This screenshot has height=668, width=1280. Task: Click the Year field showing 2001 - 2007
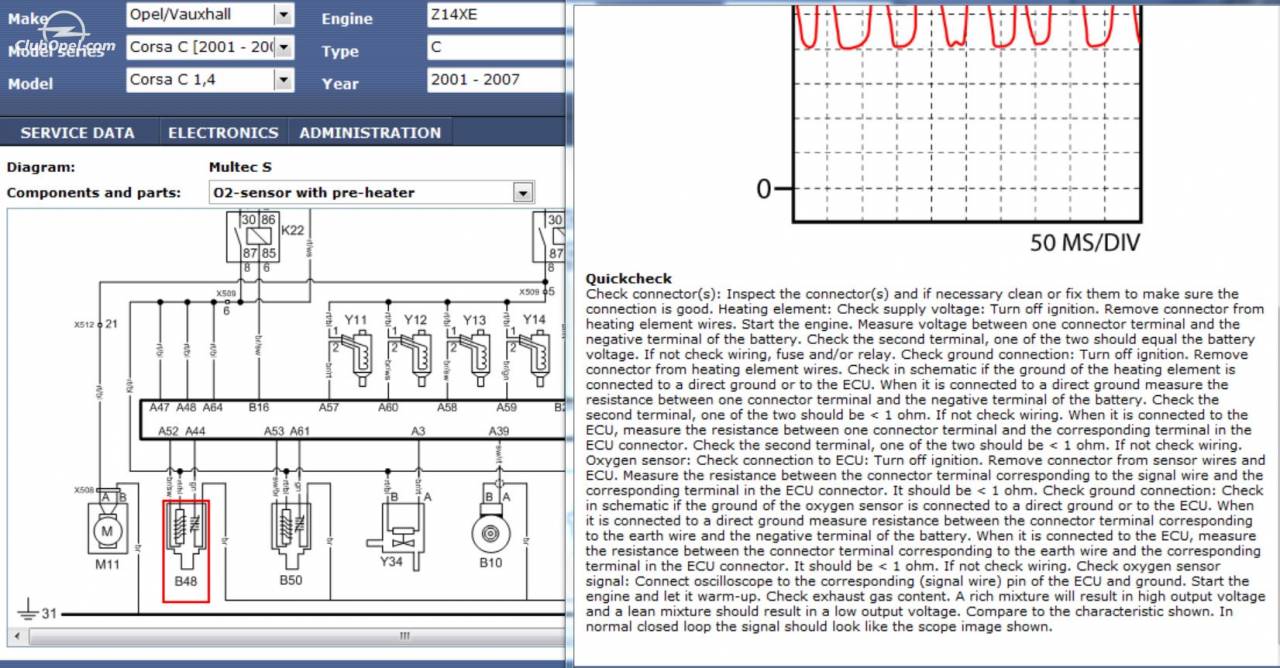(x=496, y=80)
